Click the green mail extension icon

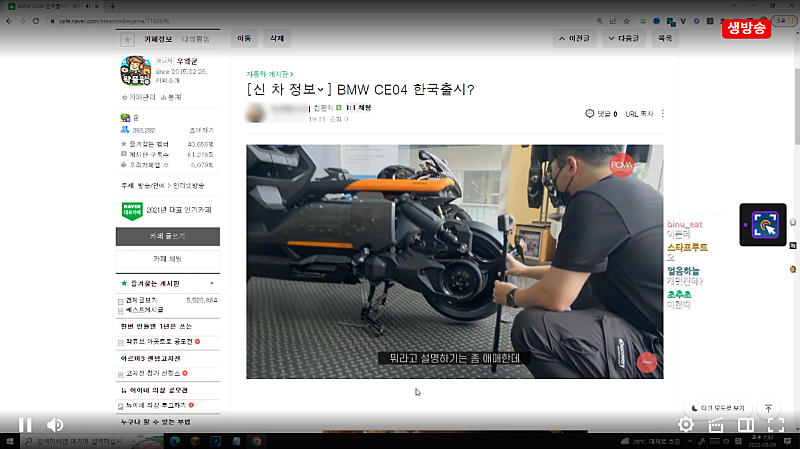click(643, 21)
